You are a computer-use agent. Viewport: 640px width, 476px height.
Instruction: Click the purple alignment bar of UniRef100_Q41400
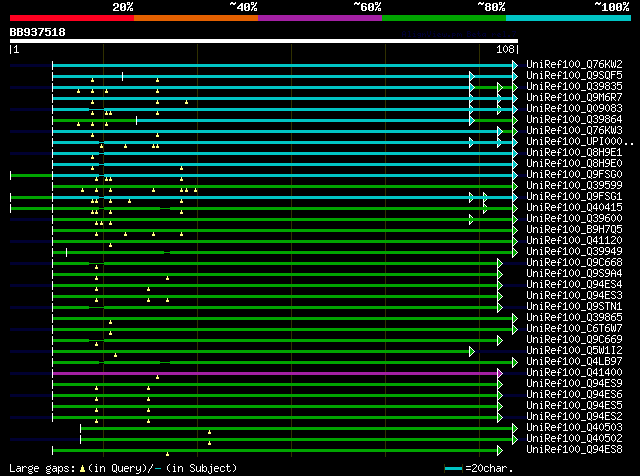pyautogui.click(x=276, y=374)
